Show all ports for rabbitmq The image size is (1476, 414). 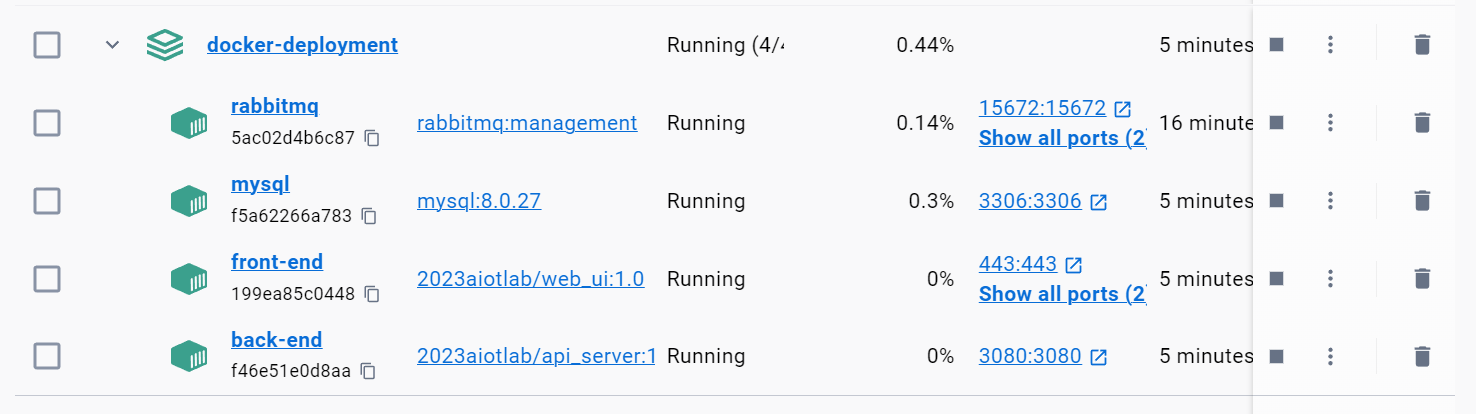[1062, 138]
